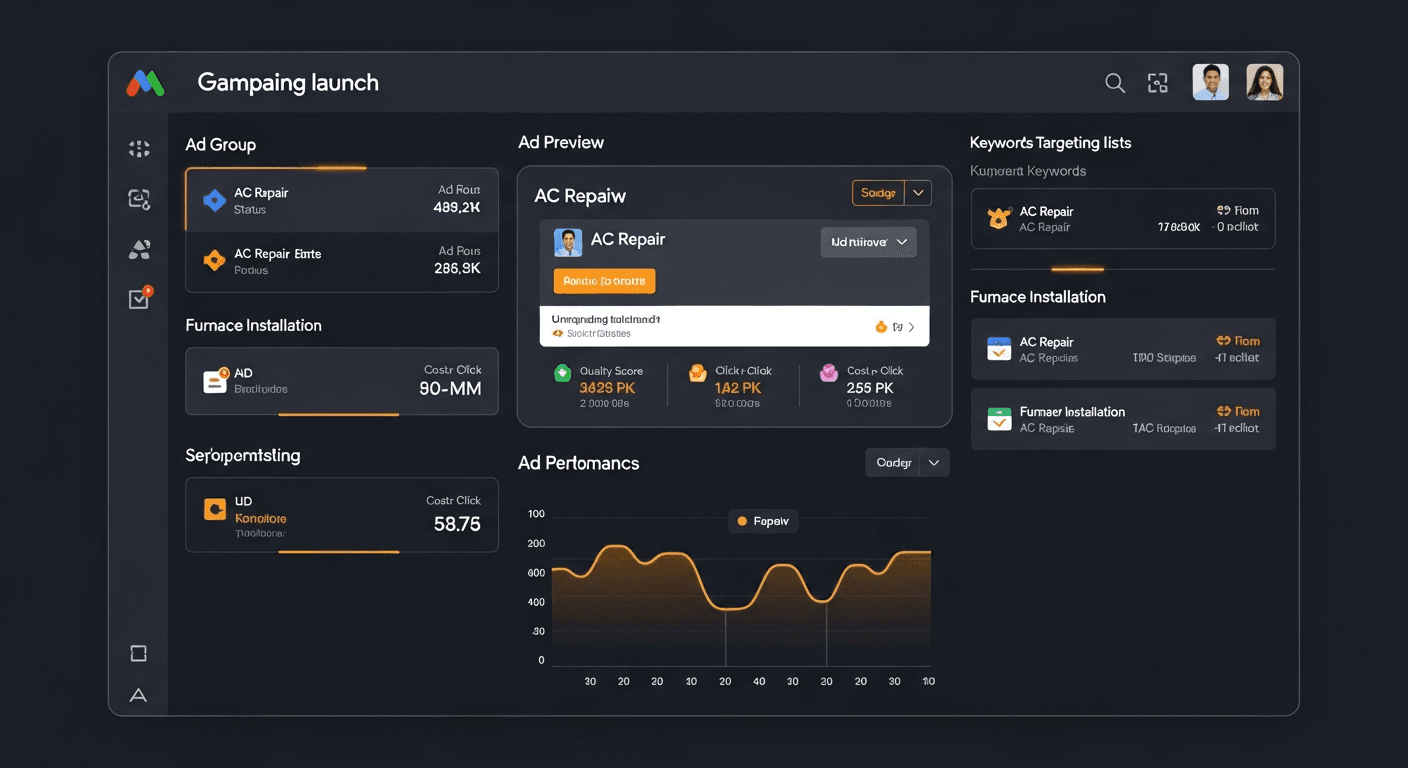The image size is (1408, 768).
Task: Click the multicolor logo in top-left corner
Action: 145,83
